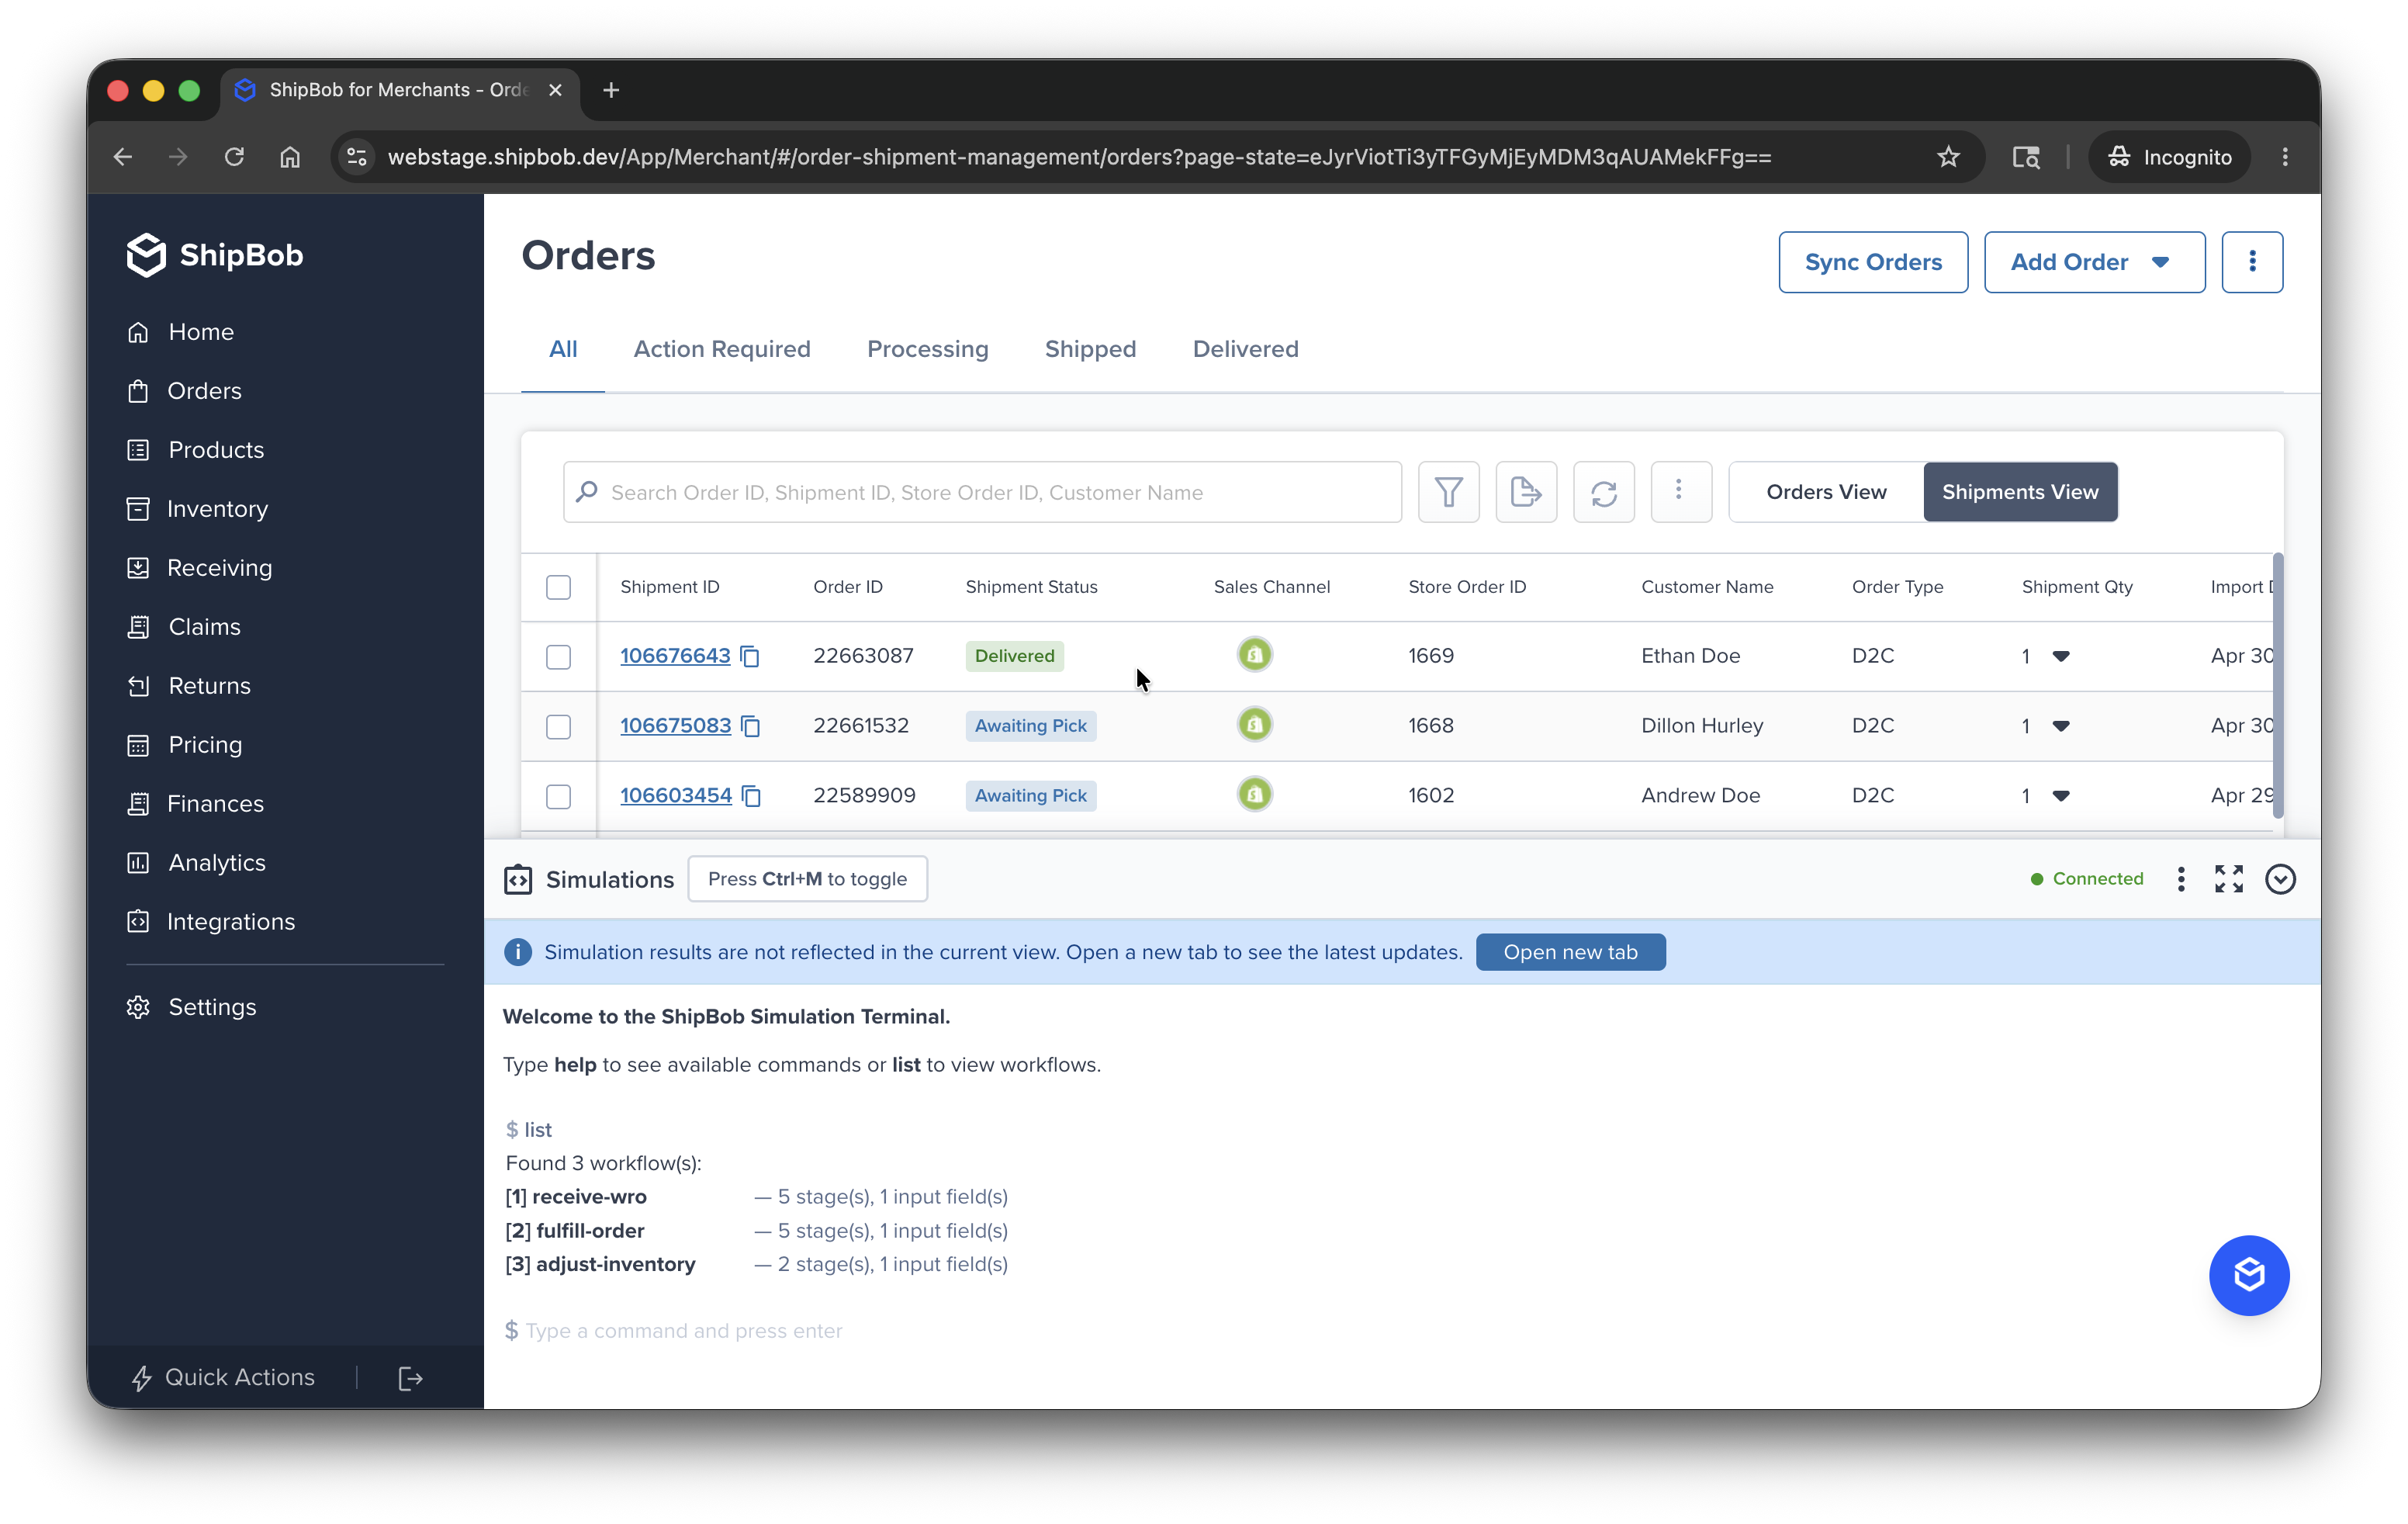Expand Simulations panel to fullscreen
The width and height of the screenshot is (2408, 1524).
(2229, 879)
